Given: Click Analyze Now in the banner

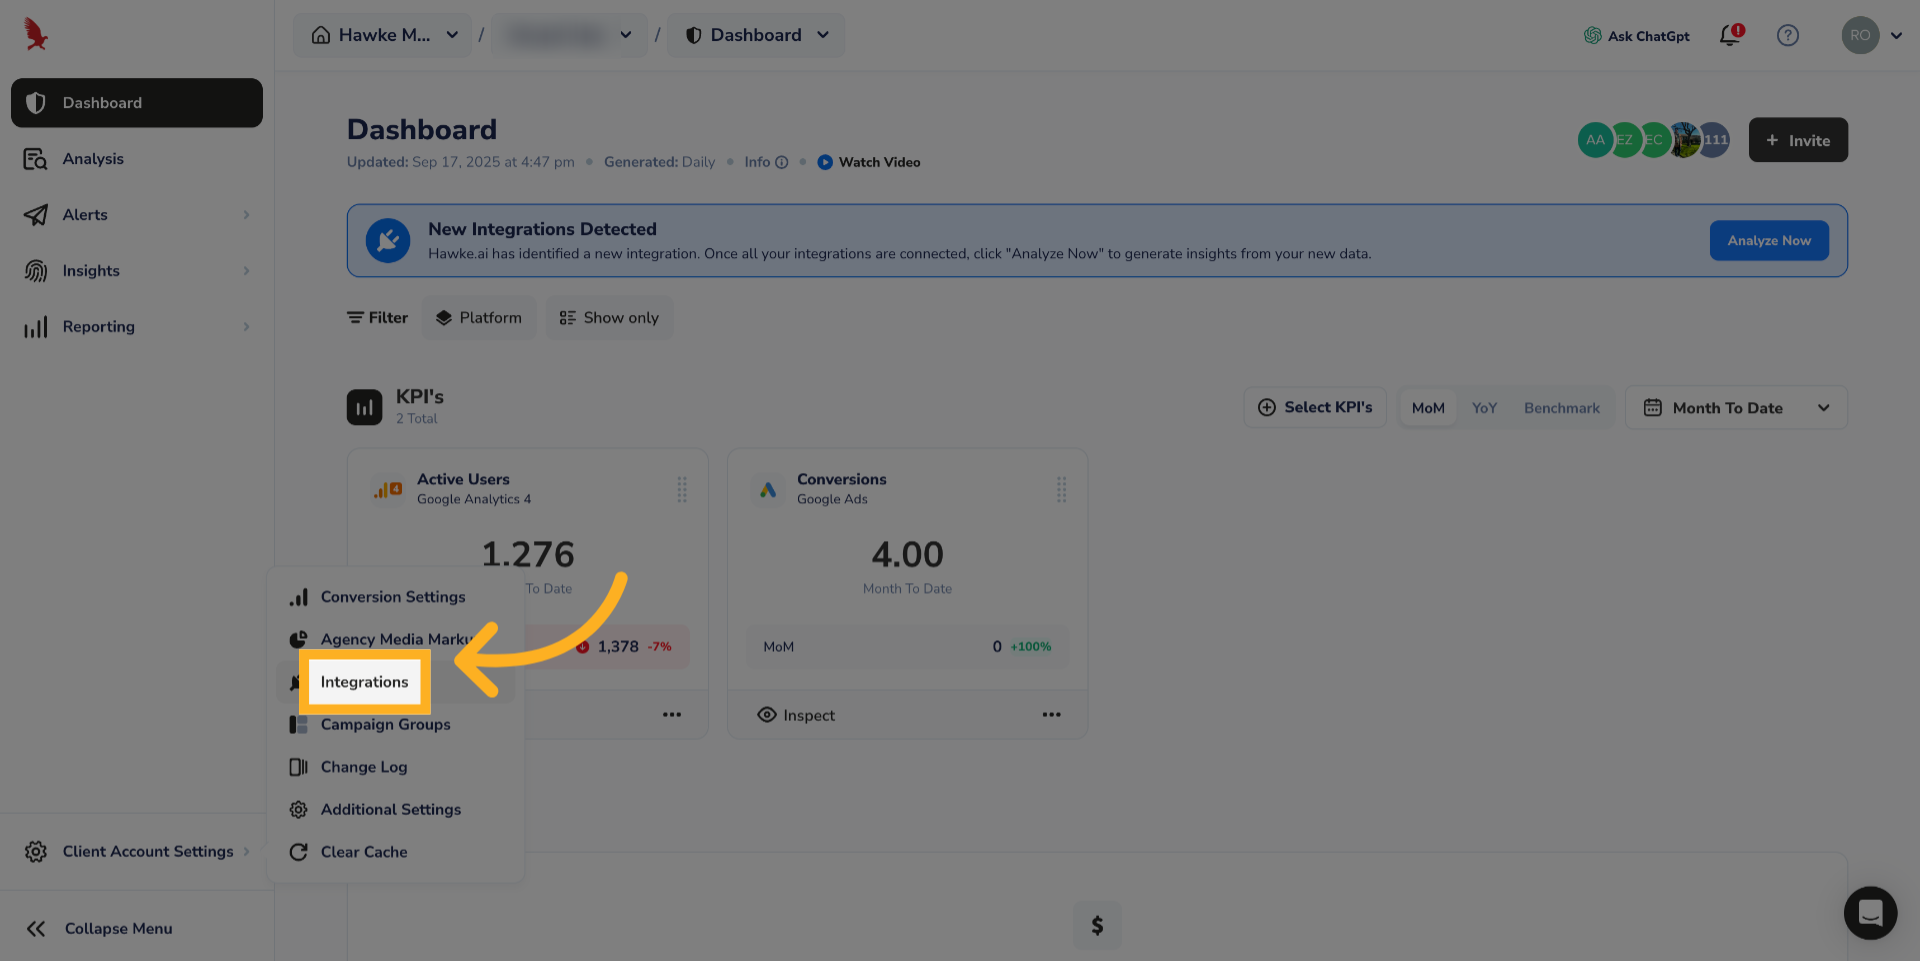Looking at the screenshot, I should point(1769,241).
